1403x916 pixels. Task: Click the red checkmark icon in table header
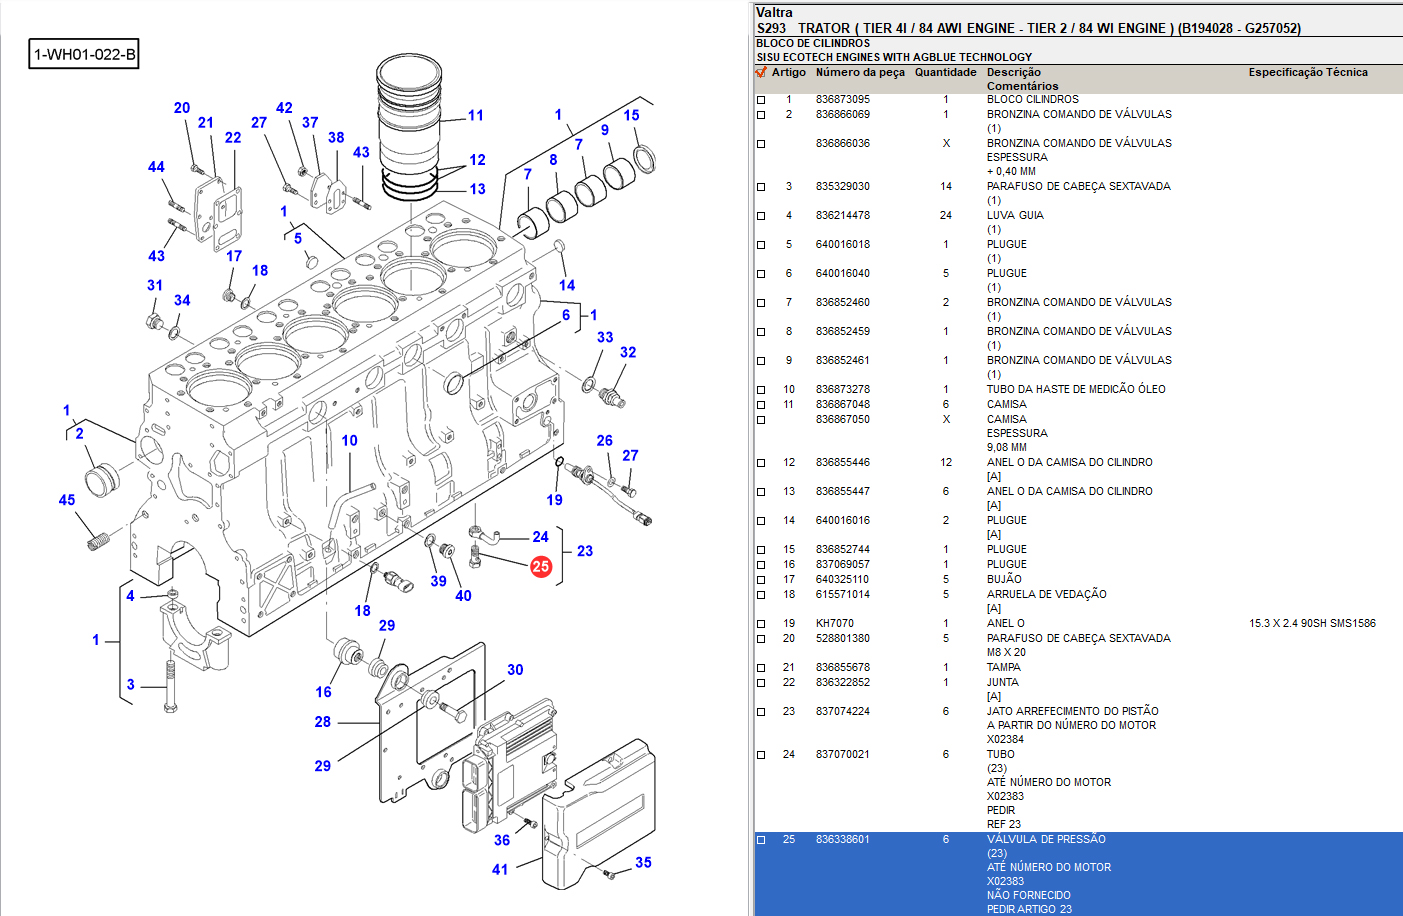tap(761, 72)
